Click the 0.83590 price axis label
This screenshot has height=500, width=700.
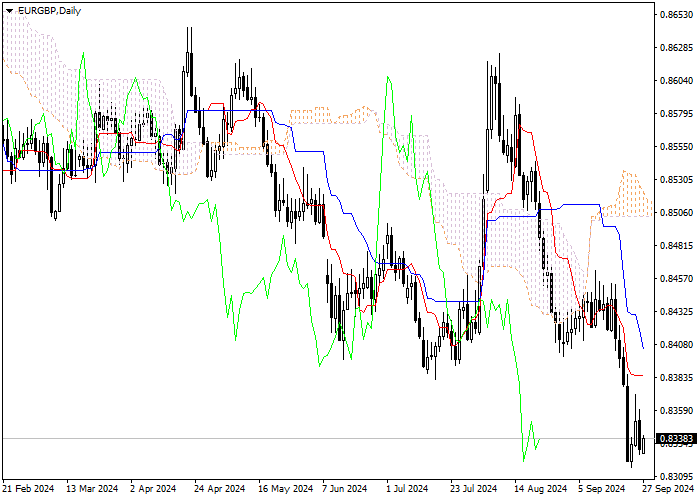tap(676, 410)
